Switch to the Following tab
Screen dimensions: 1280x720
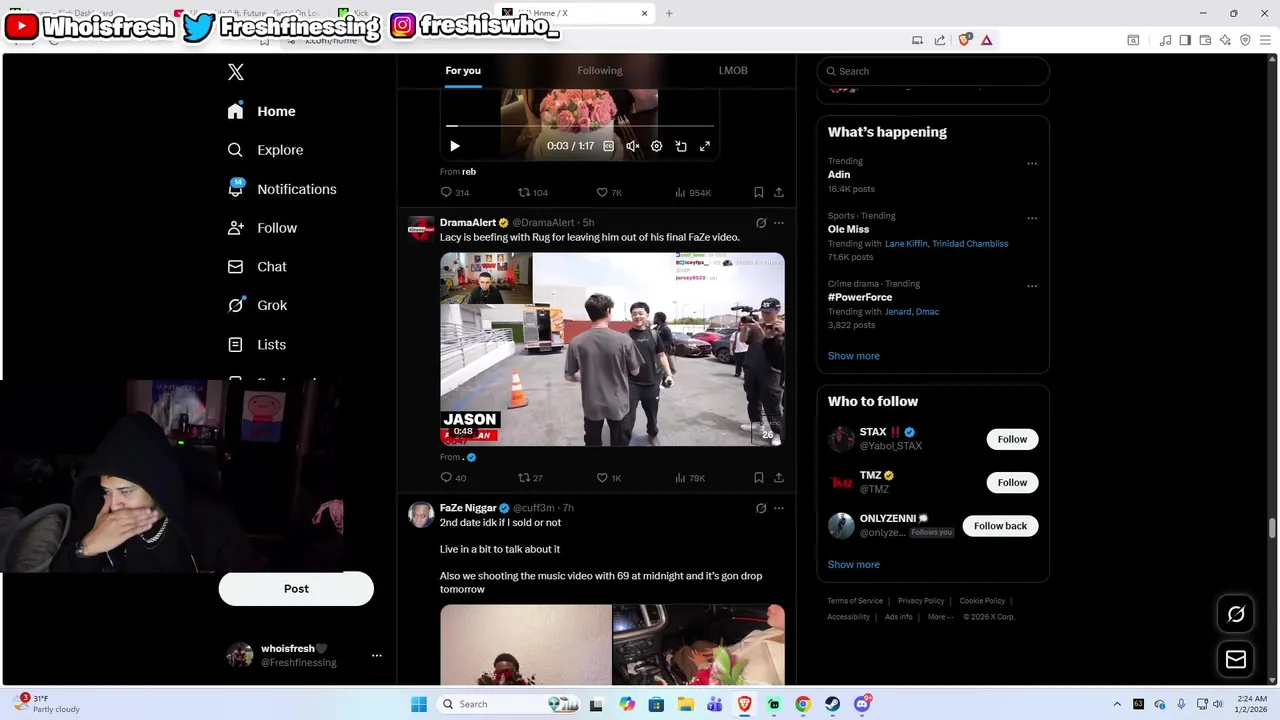[599, 70]
